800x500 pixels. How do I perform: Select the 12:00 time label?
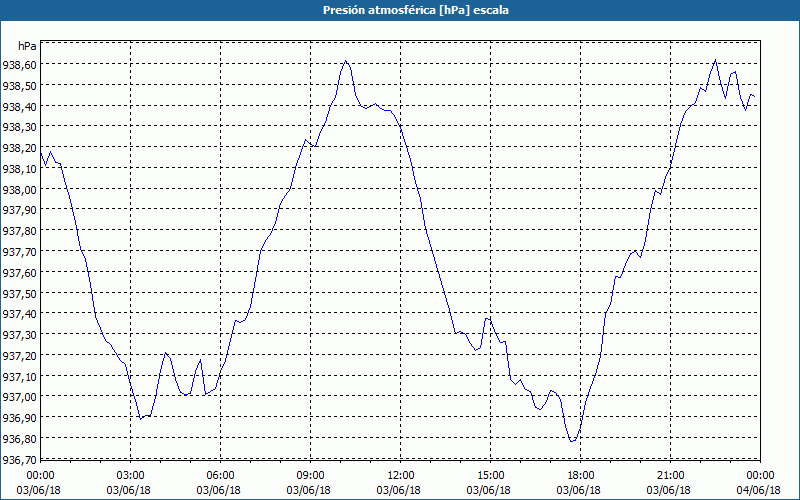pos(401,476)
